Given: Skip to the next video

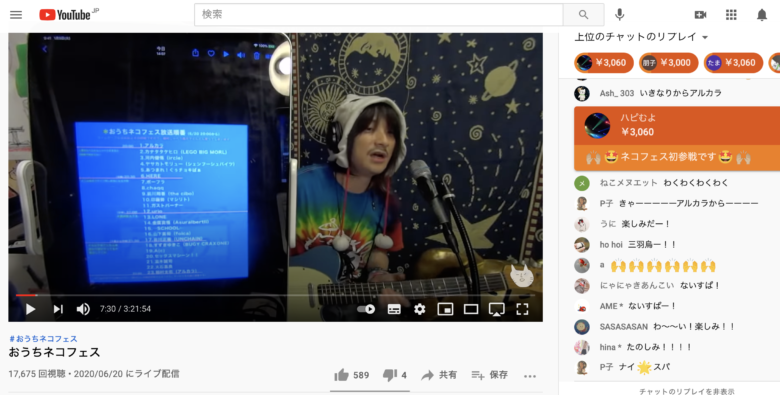Looking at the screenshot, I should pos(58,309).
